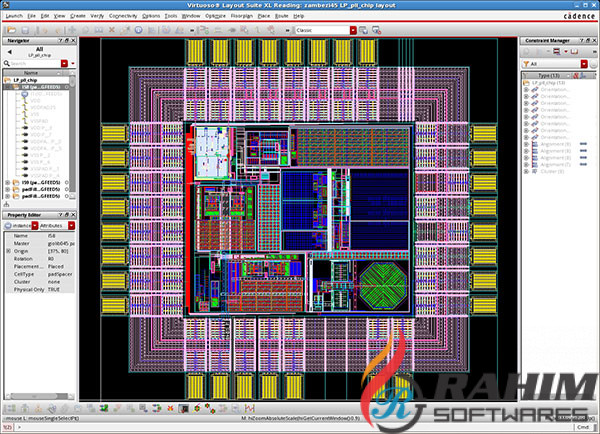Click the Navigator search magnifier icon
The height and width of the screenshot is (434, 600).
pos(7,63)
